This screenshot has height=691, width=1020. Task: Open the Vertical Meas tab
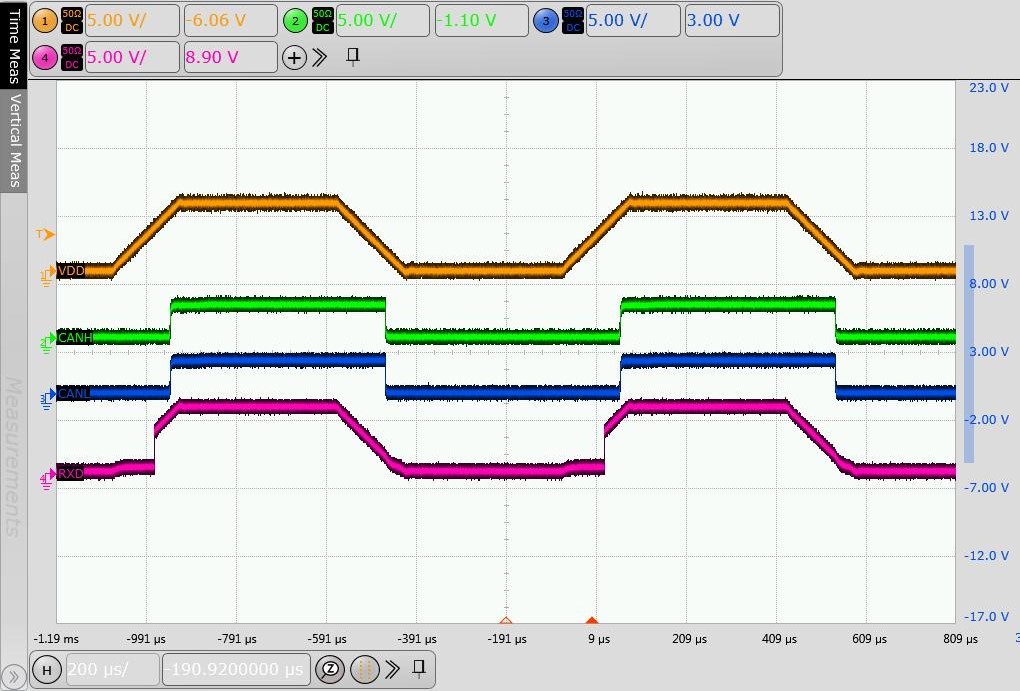point(14,140)
